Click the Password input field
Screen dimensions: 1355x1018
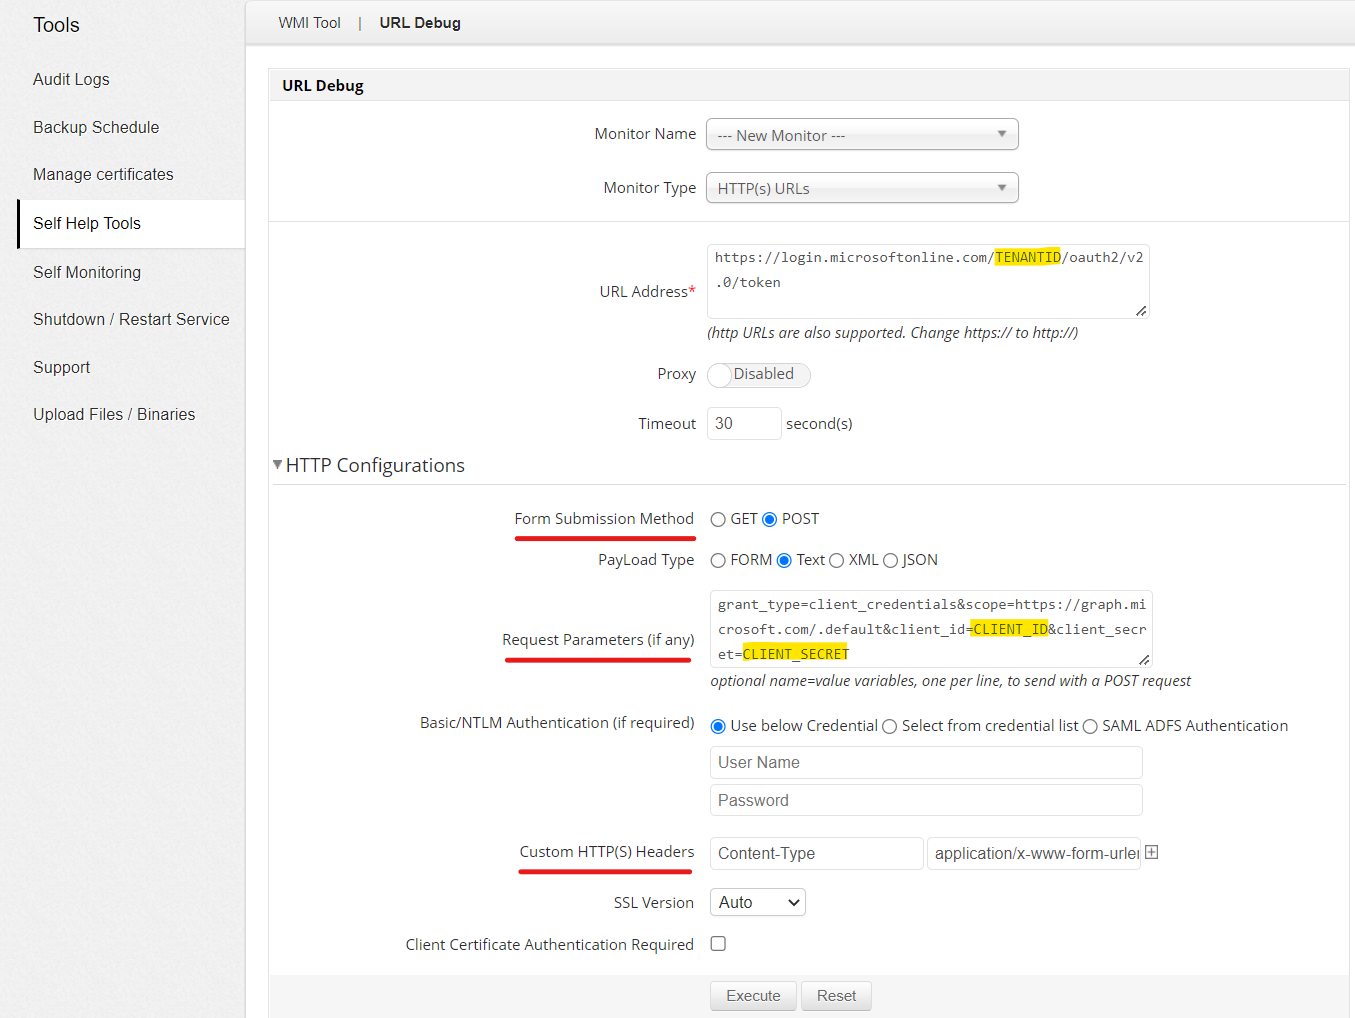click(925, 801)
